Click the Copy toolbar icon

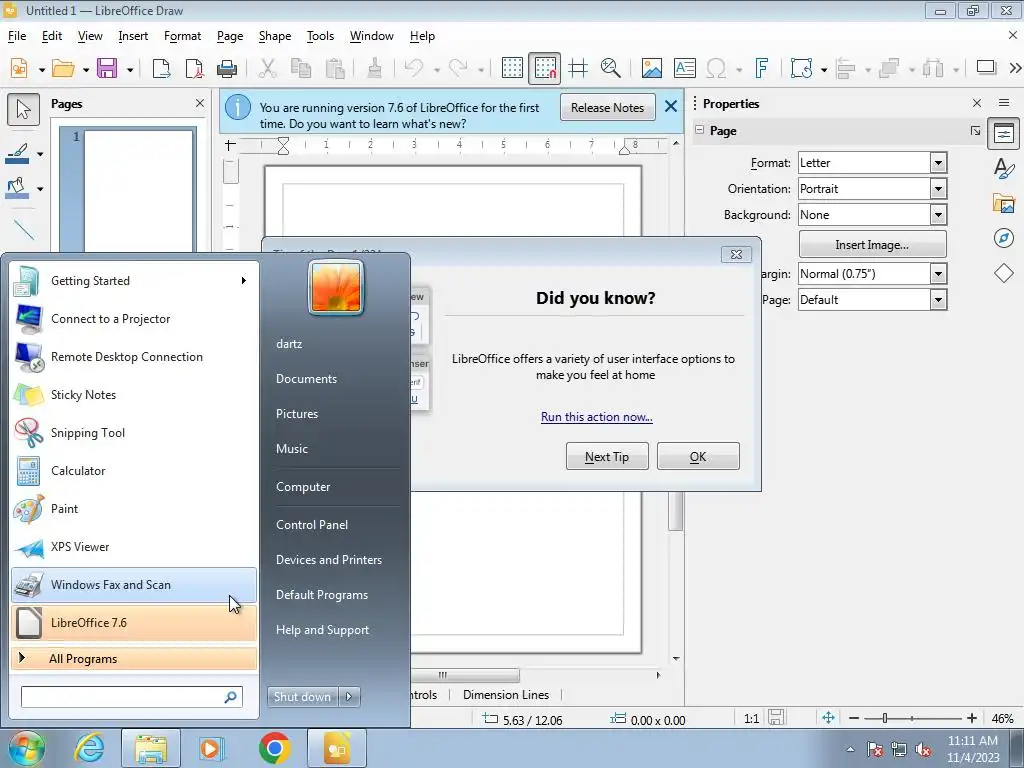click(301, 68)
